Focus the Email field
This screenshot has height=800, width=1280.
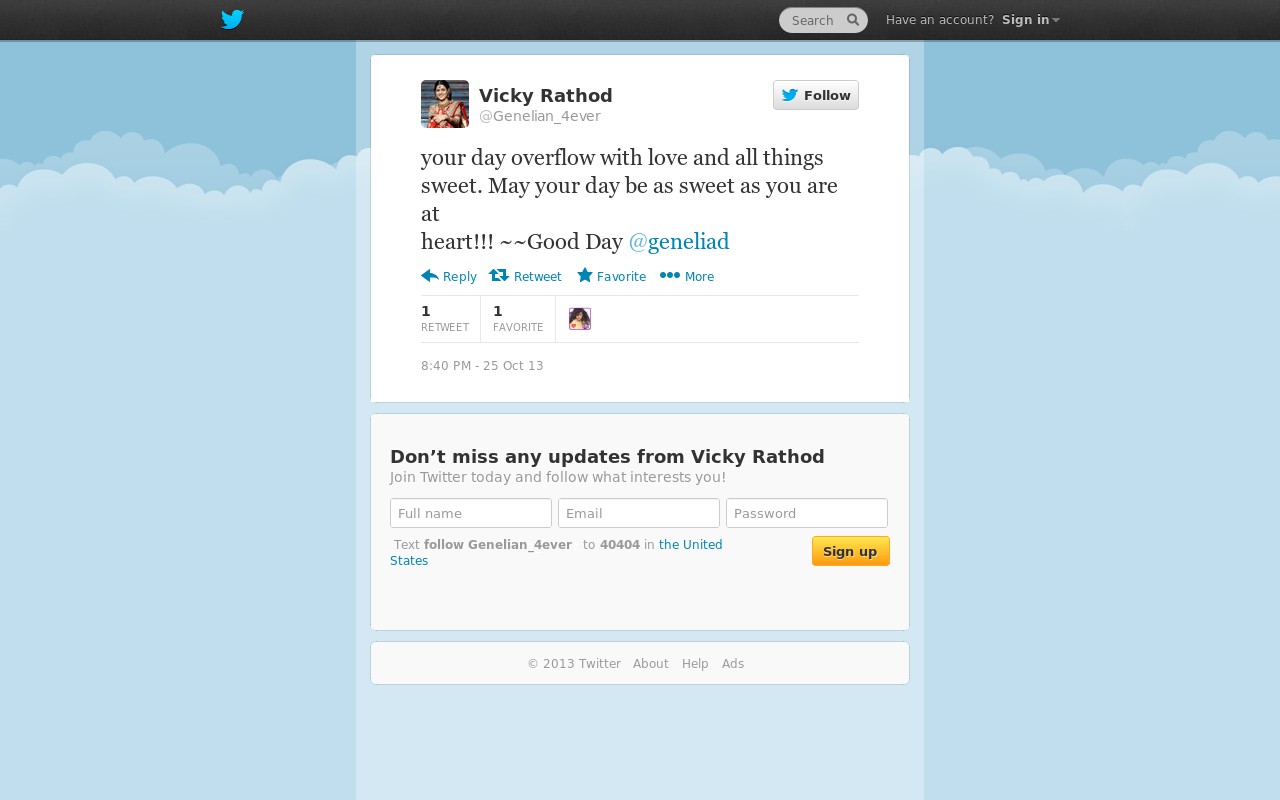tap(639, 513)
